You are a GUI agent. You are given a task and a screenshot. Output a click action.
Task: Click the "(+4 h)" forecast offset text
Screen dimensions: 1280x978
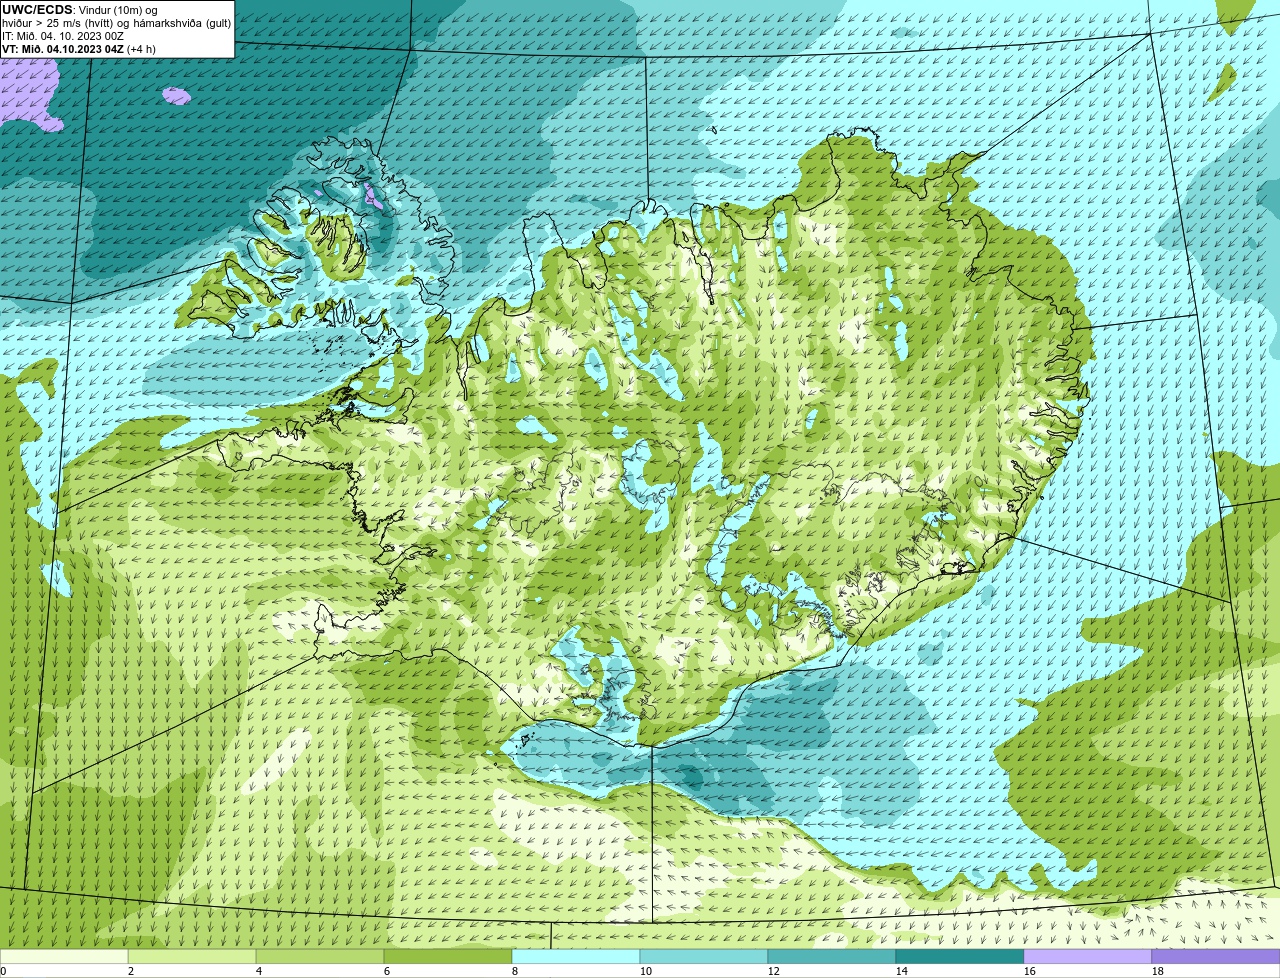[141, 49]
